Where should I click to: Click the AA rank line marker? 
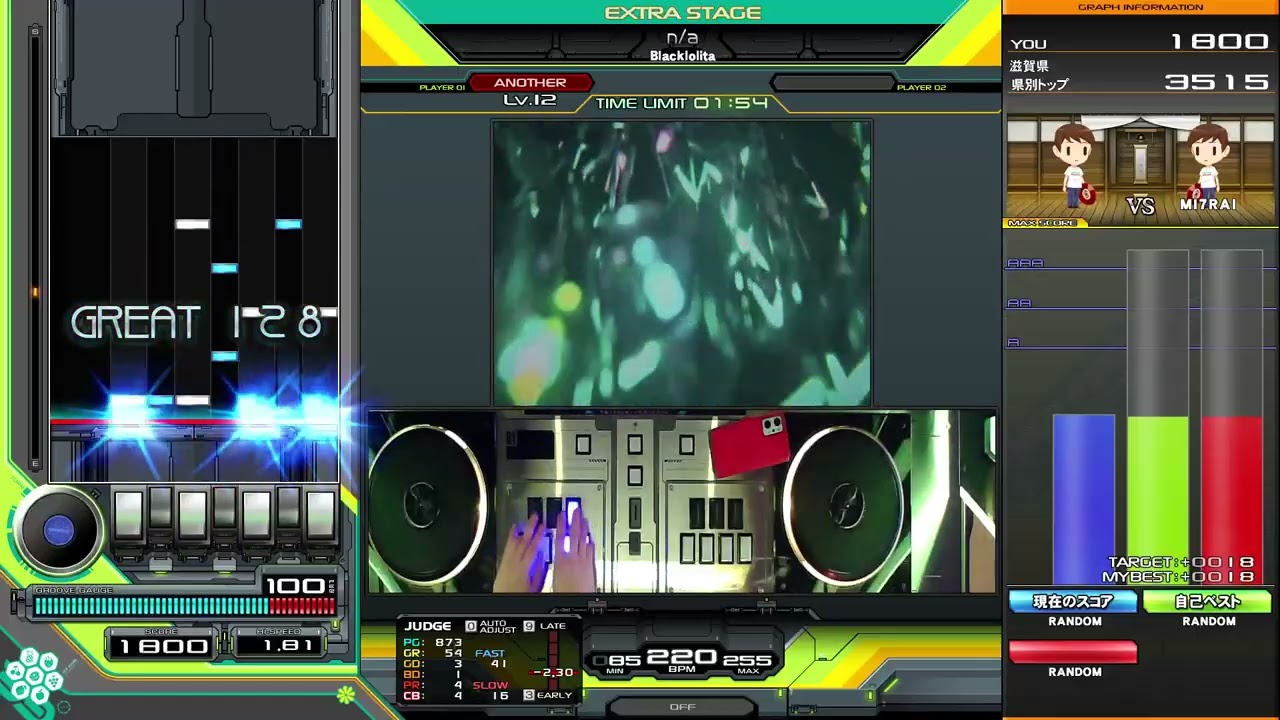pos(1018,303)
